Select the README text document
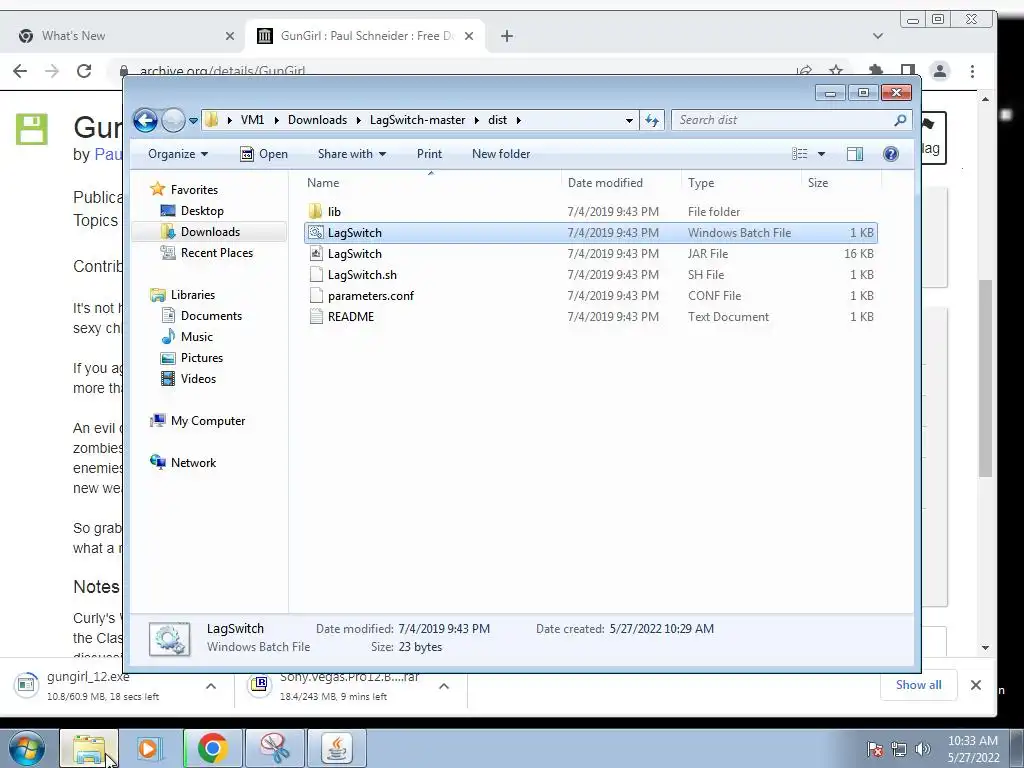The width and height of the screenshot is (1024, 768). click(x=590, y=316)
